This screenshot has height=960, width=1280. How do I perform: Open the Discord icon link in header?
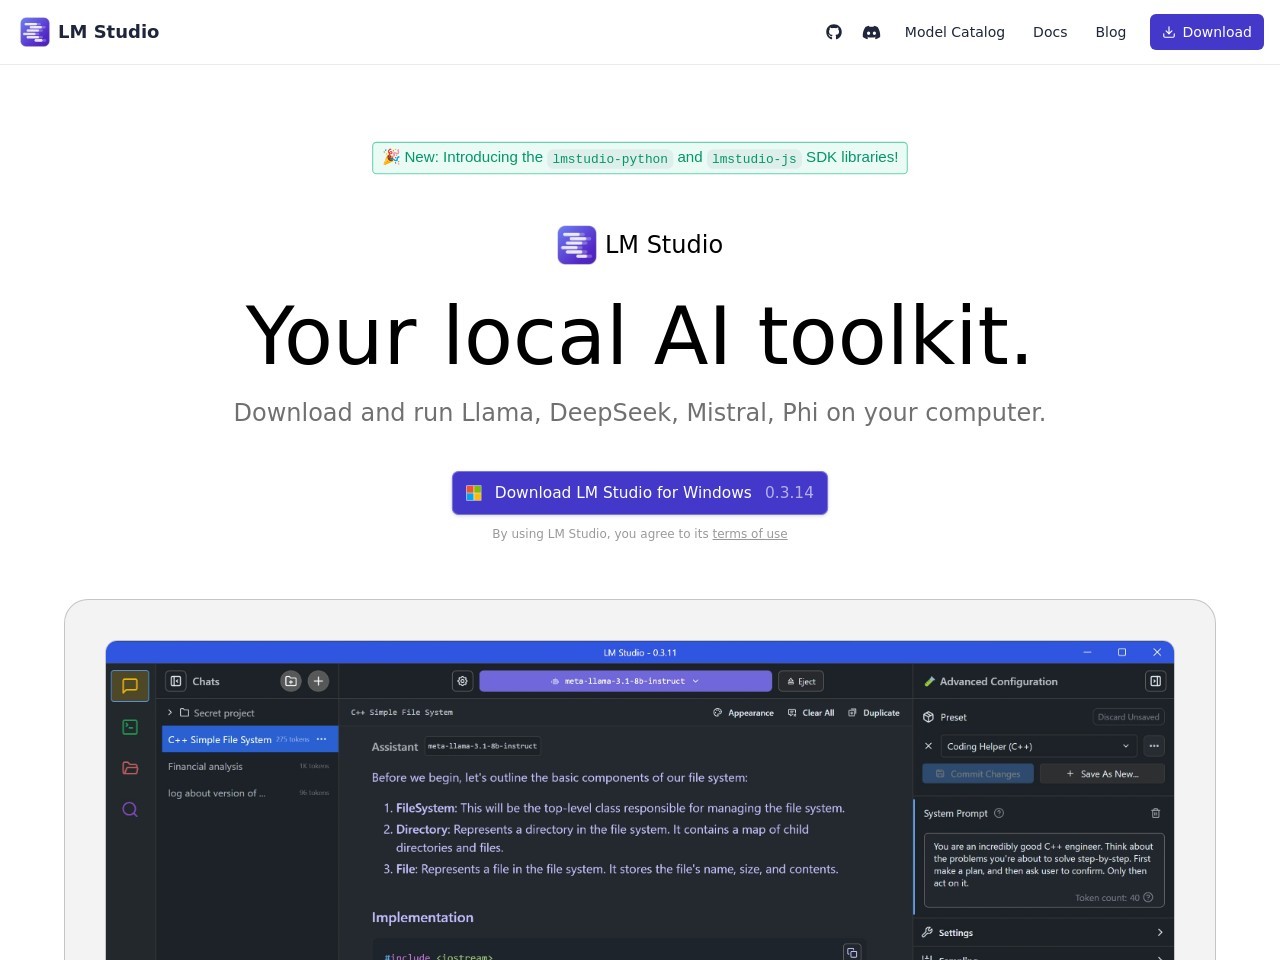(872, 32)
